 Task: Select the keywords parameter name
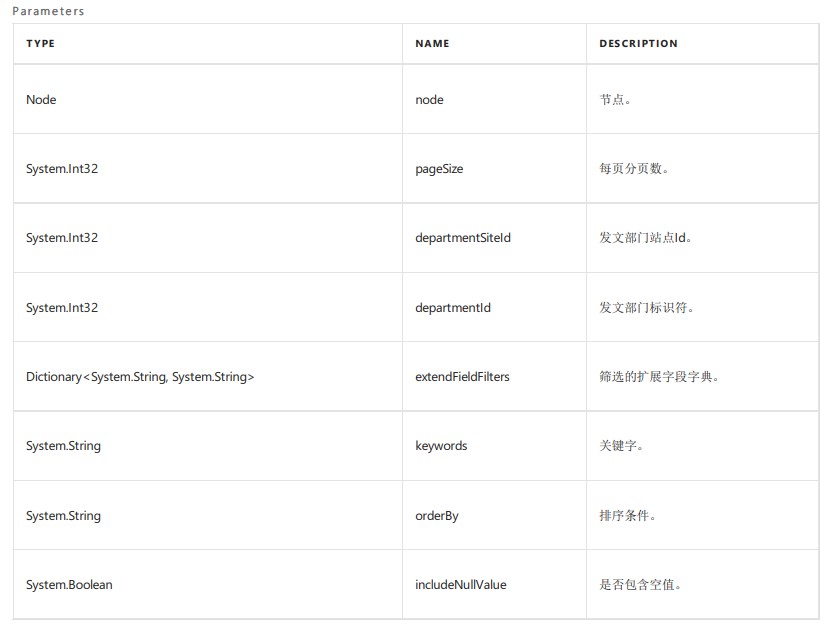[x=441, y=446]
